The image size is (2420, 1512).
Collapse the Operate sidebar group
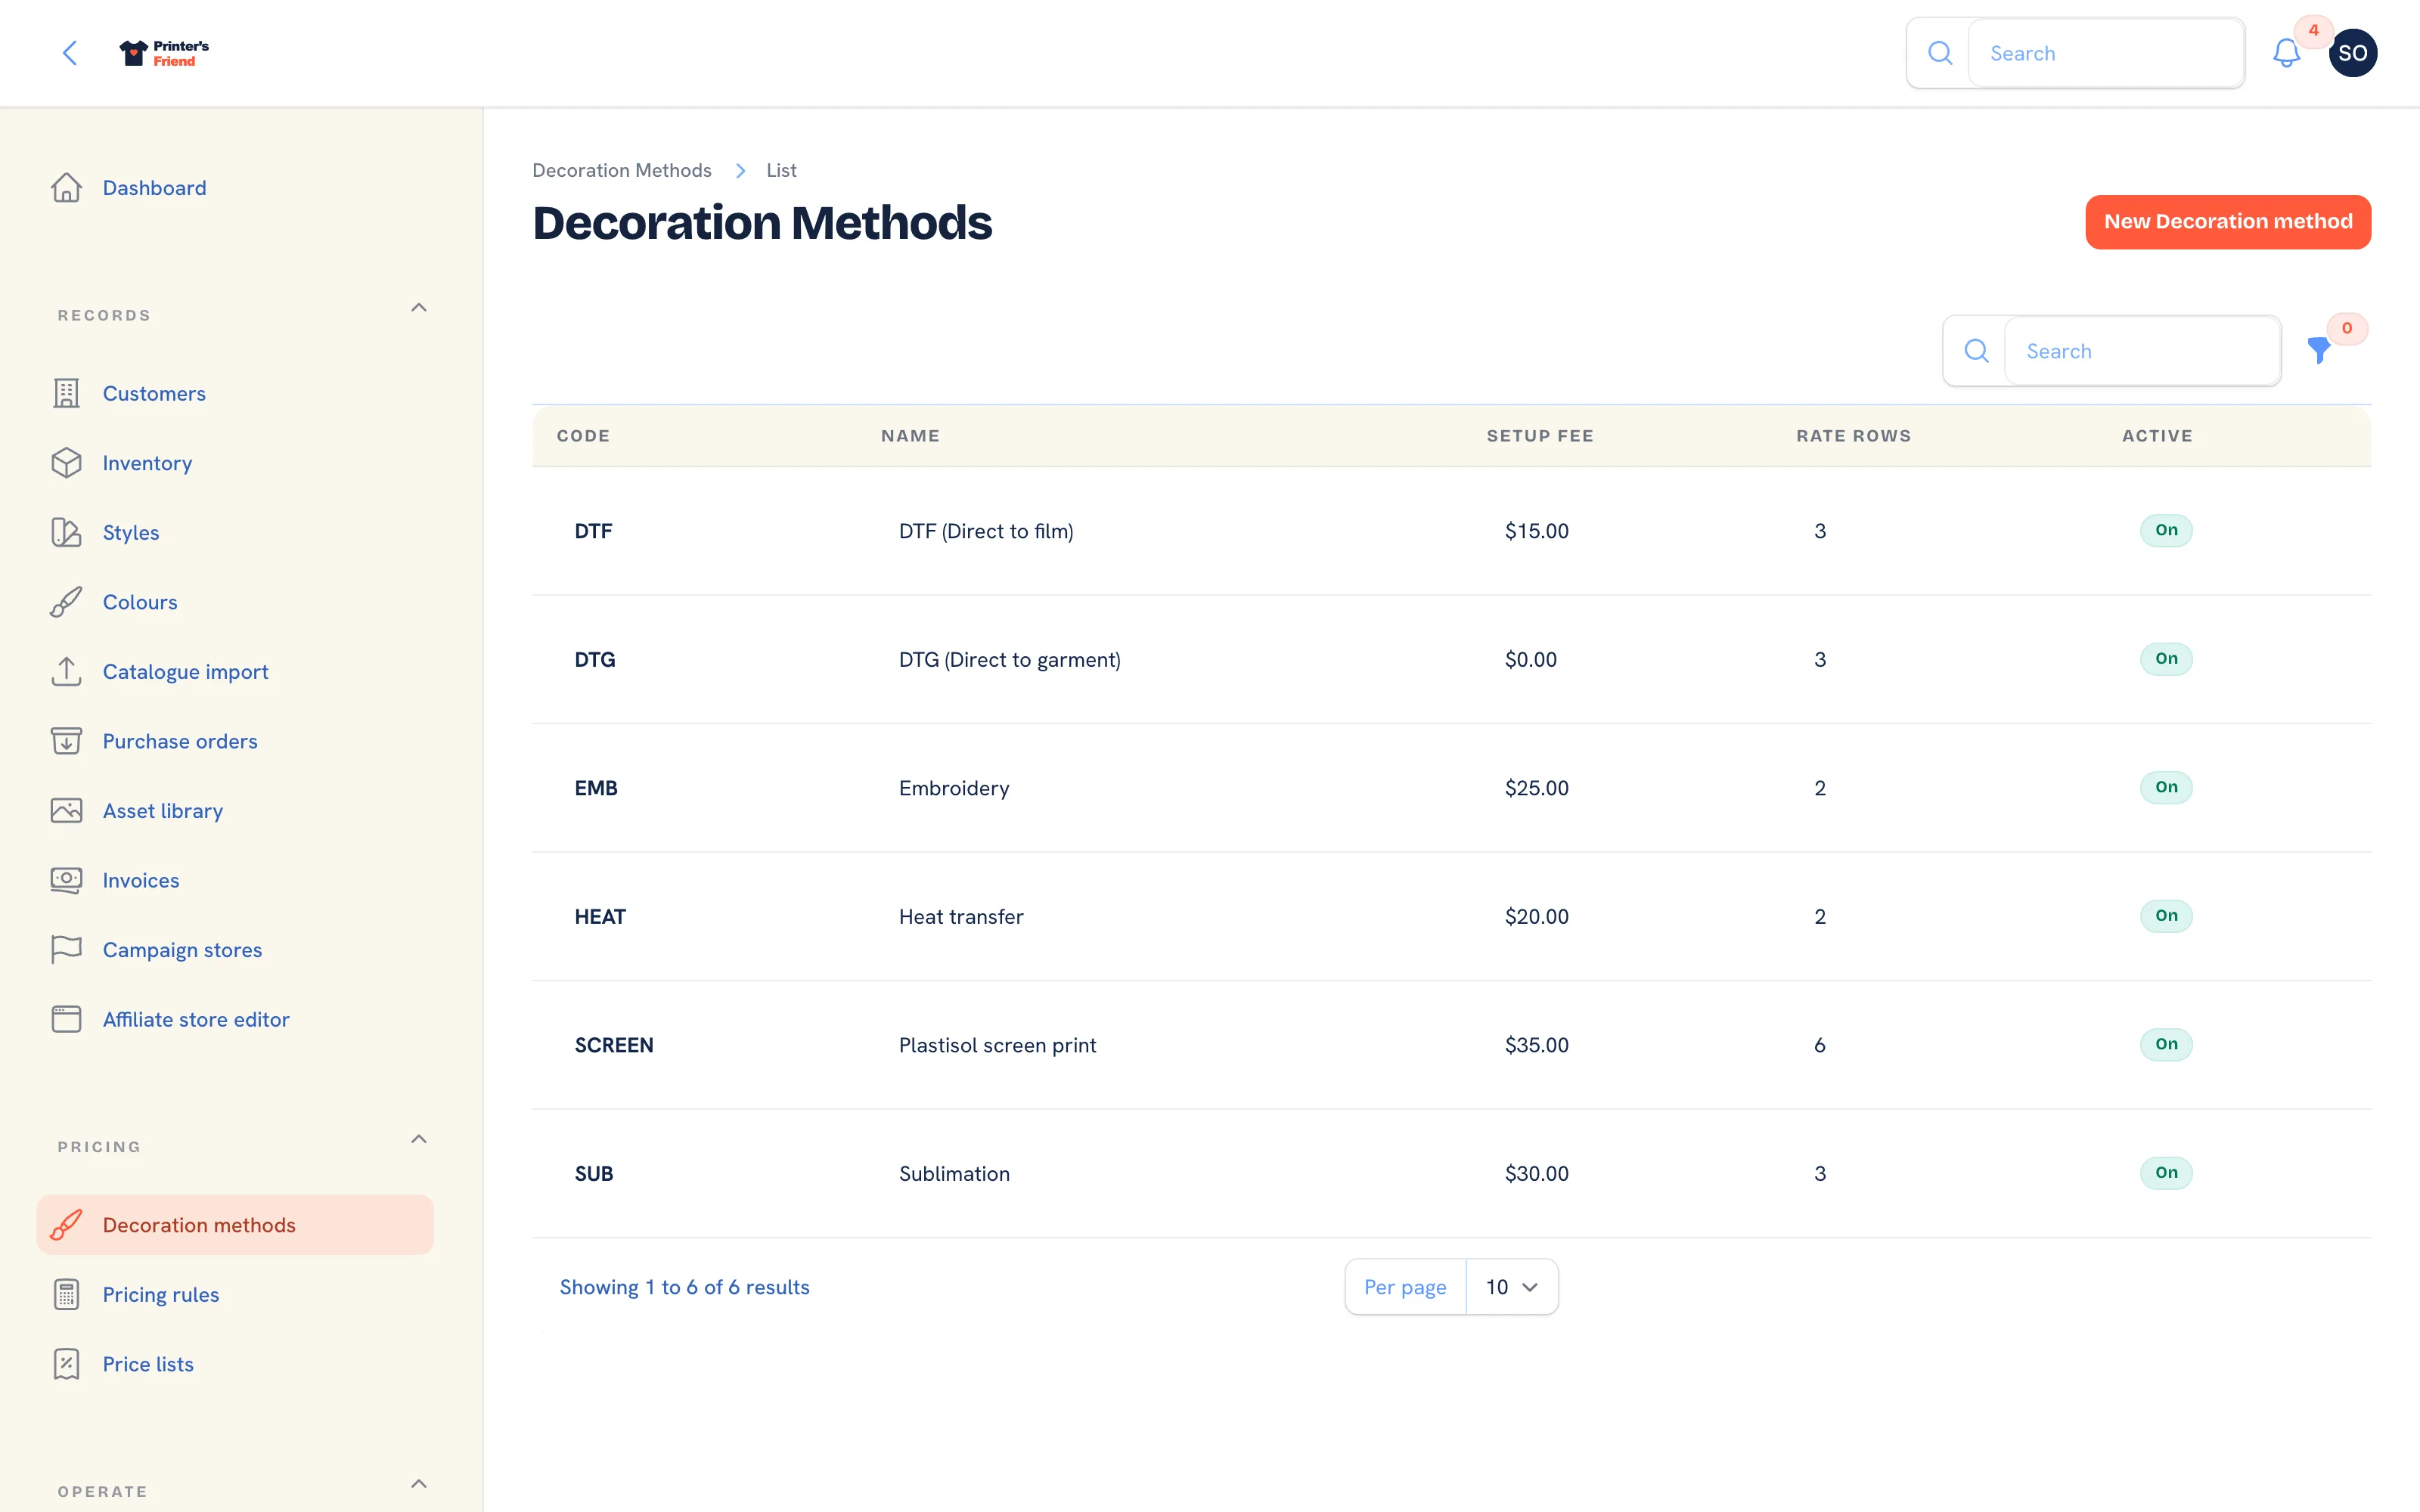pos(419,1484)
